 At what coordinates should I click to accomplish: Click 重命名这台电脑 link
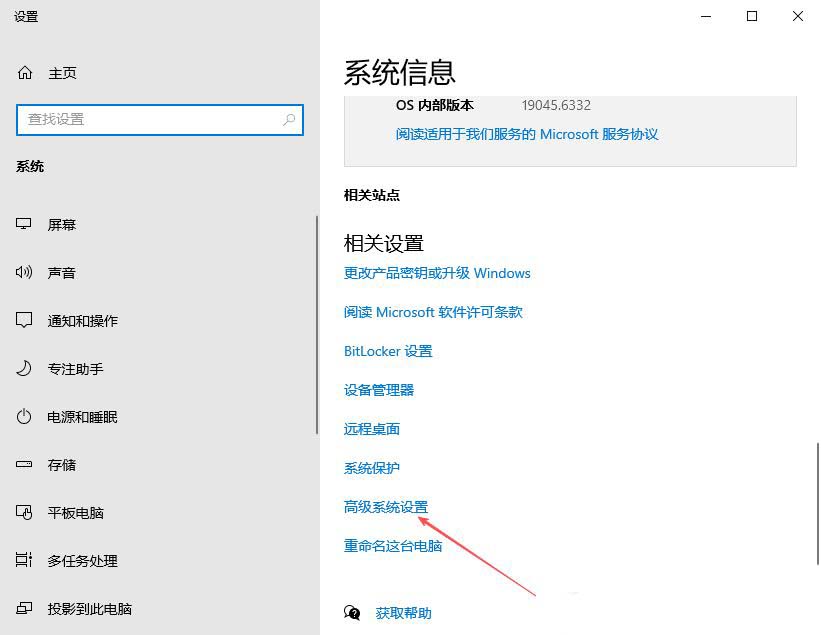coord(393,545)
